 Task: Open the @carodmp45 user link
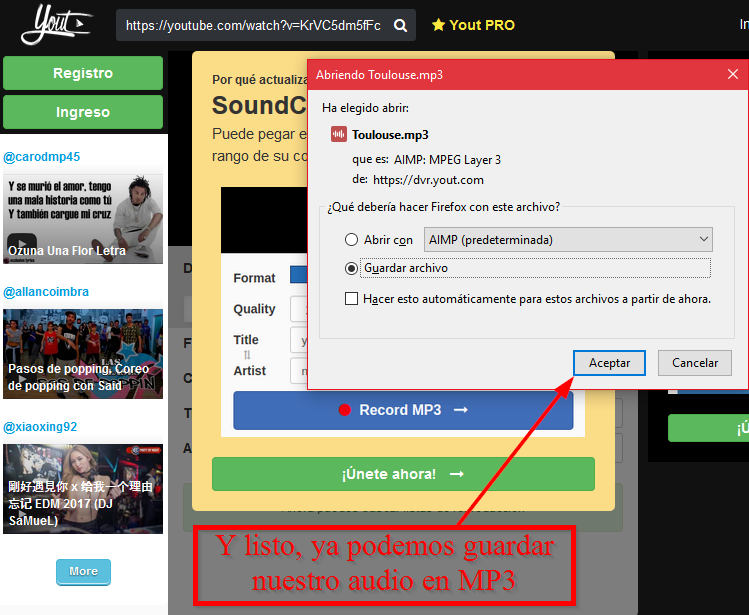(42, 157)
